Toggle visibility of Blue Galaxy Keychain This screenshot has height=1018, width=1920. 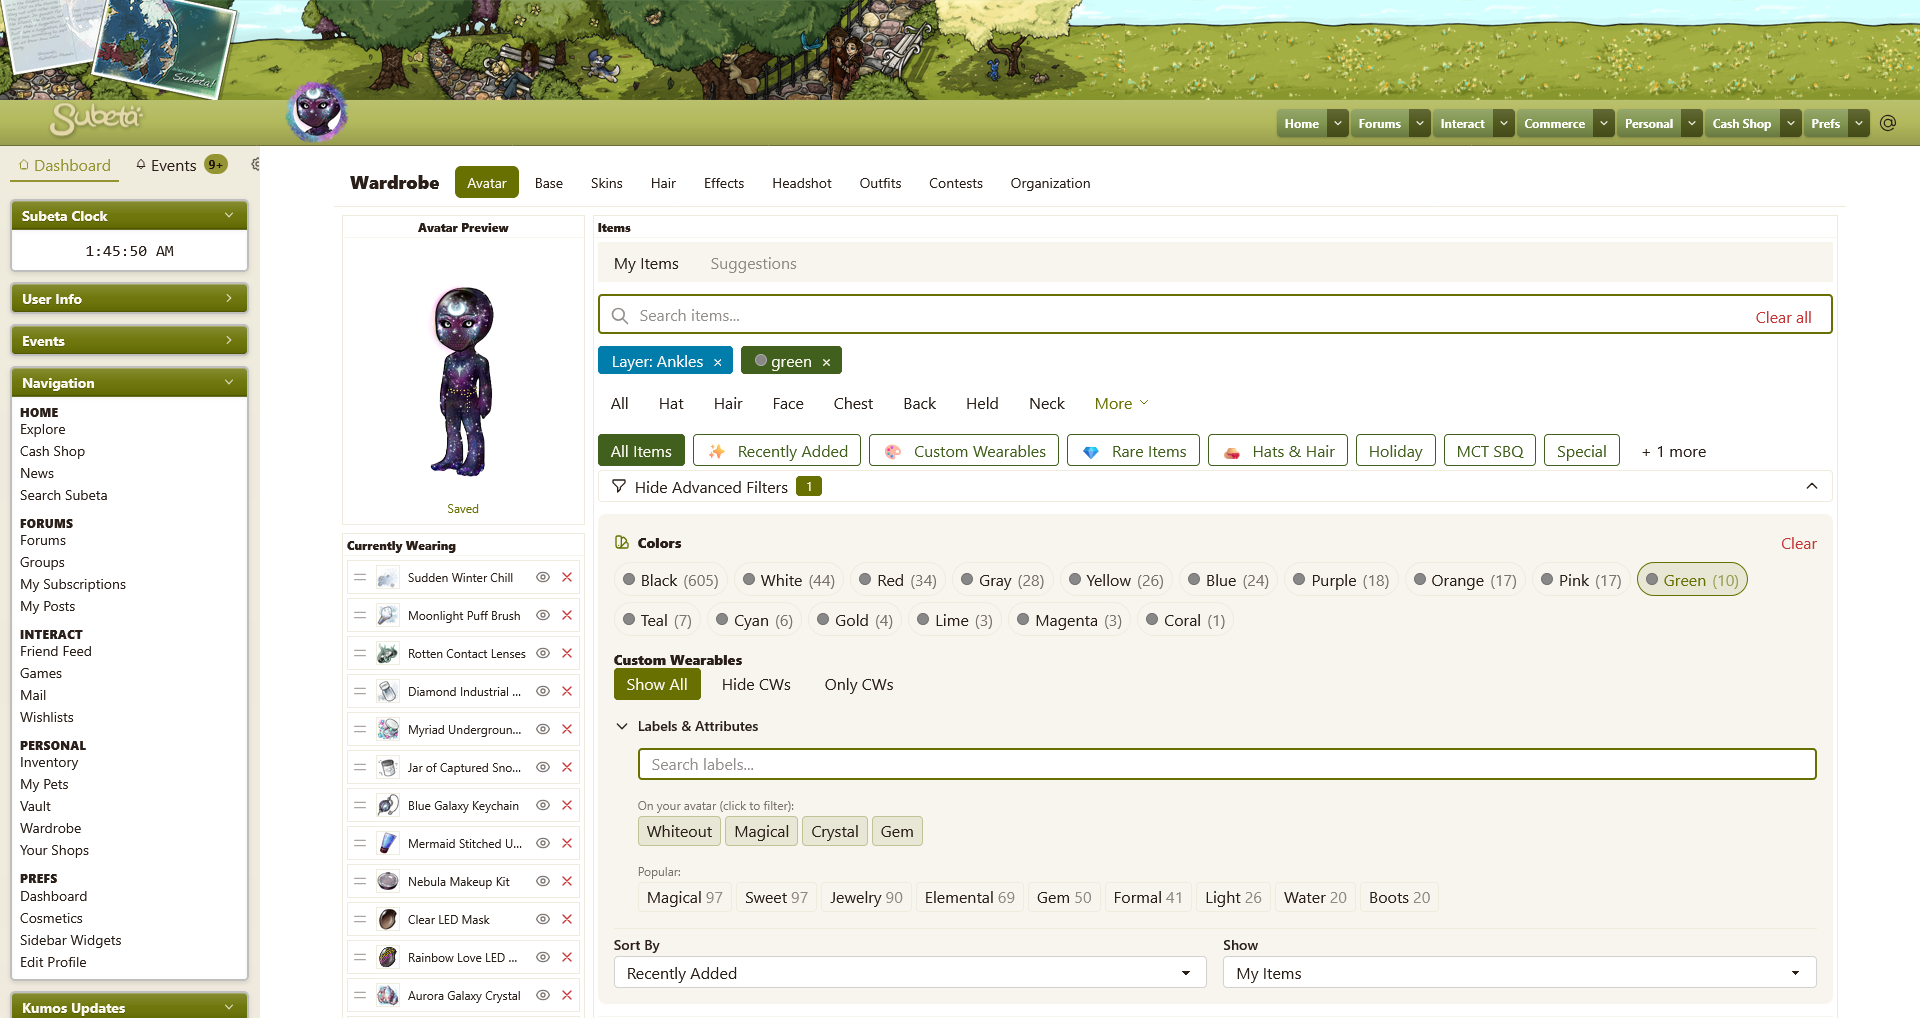click(543, 806)
